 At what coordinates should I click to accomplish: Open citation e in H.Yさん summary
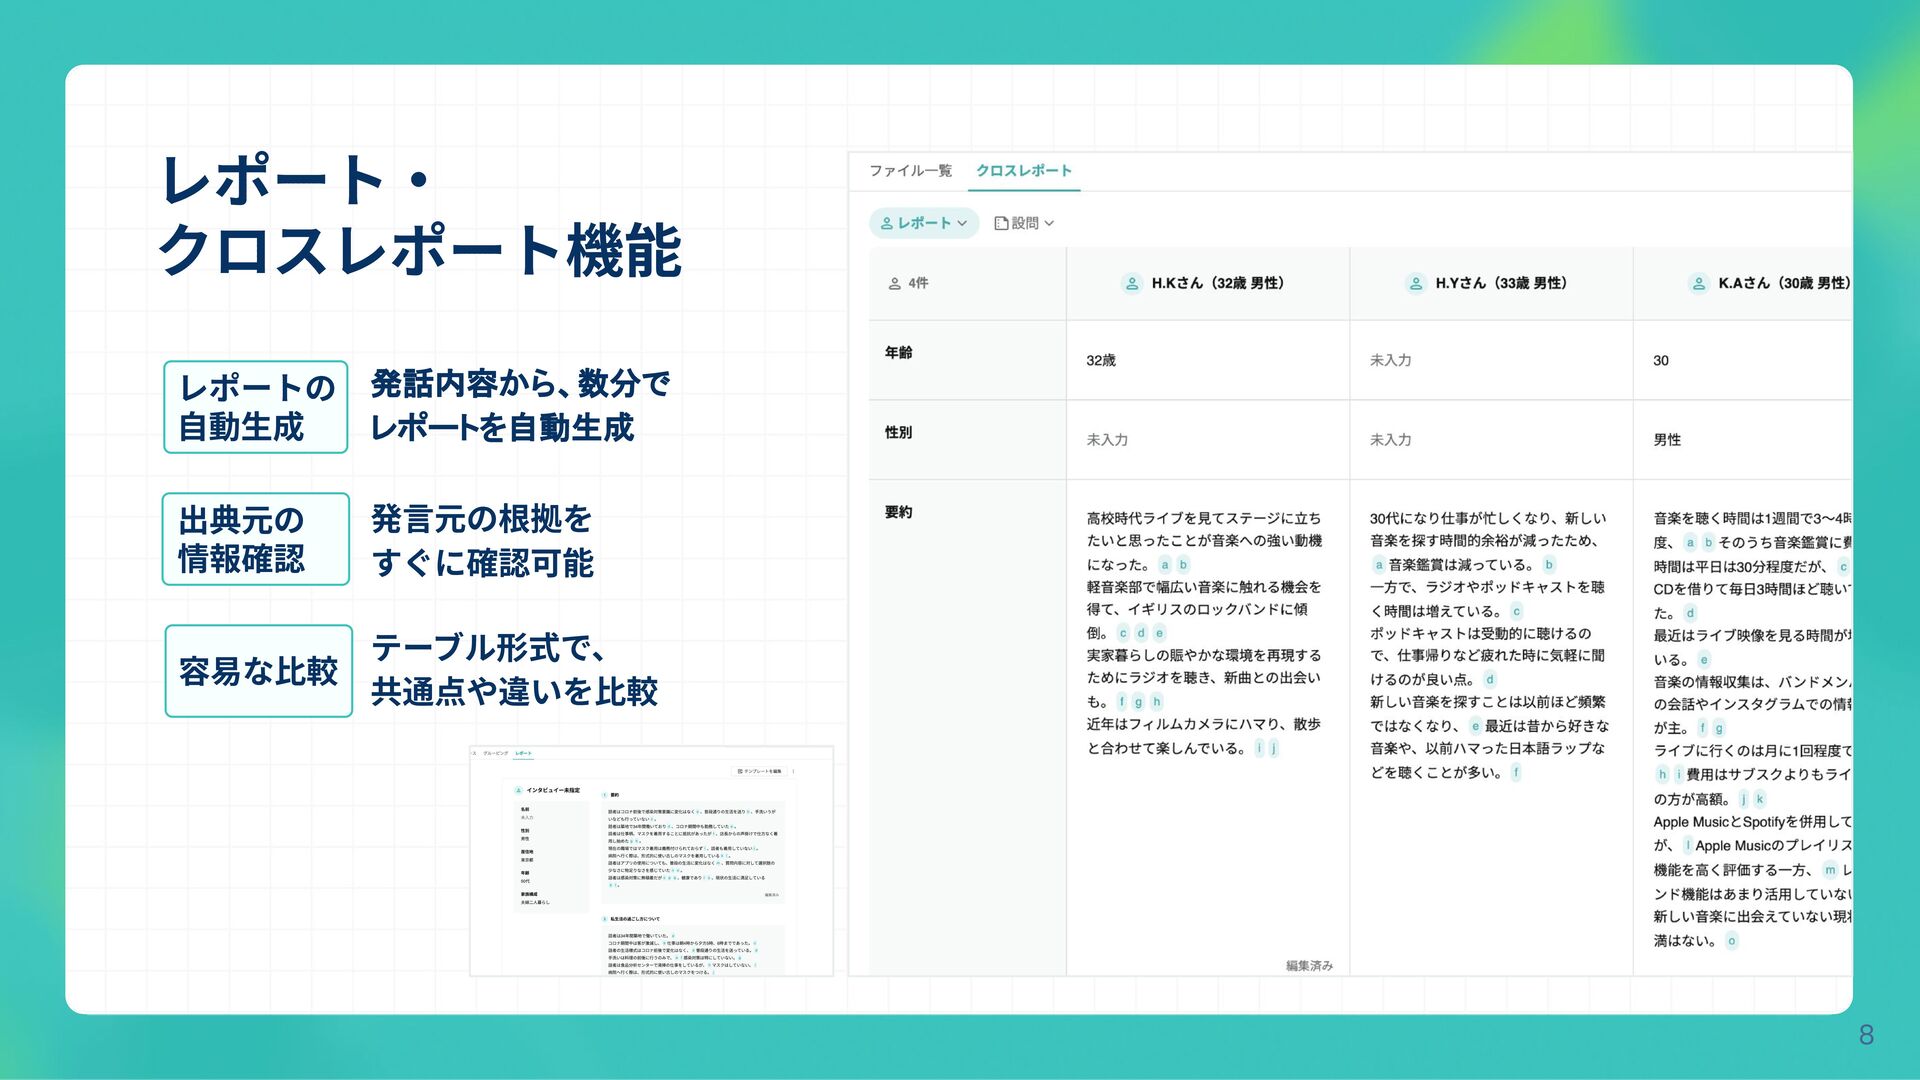coord(1475,726)
